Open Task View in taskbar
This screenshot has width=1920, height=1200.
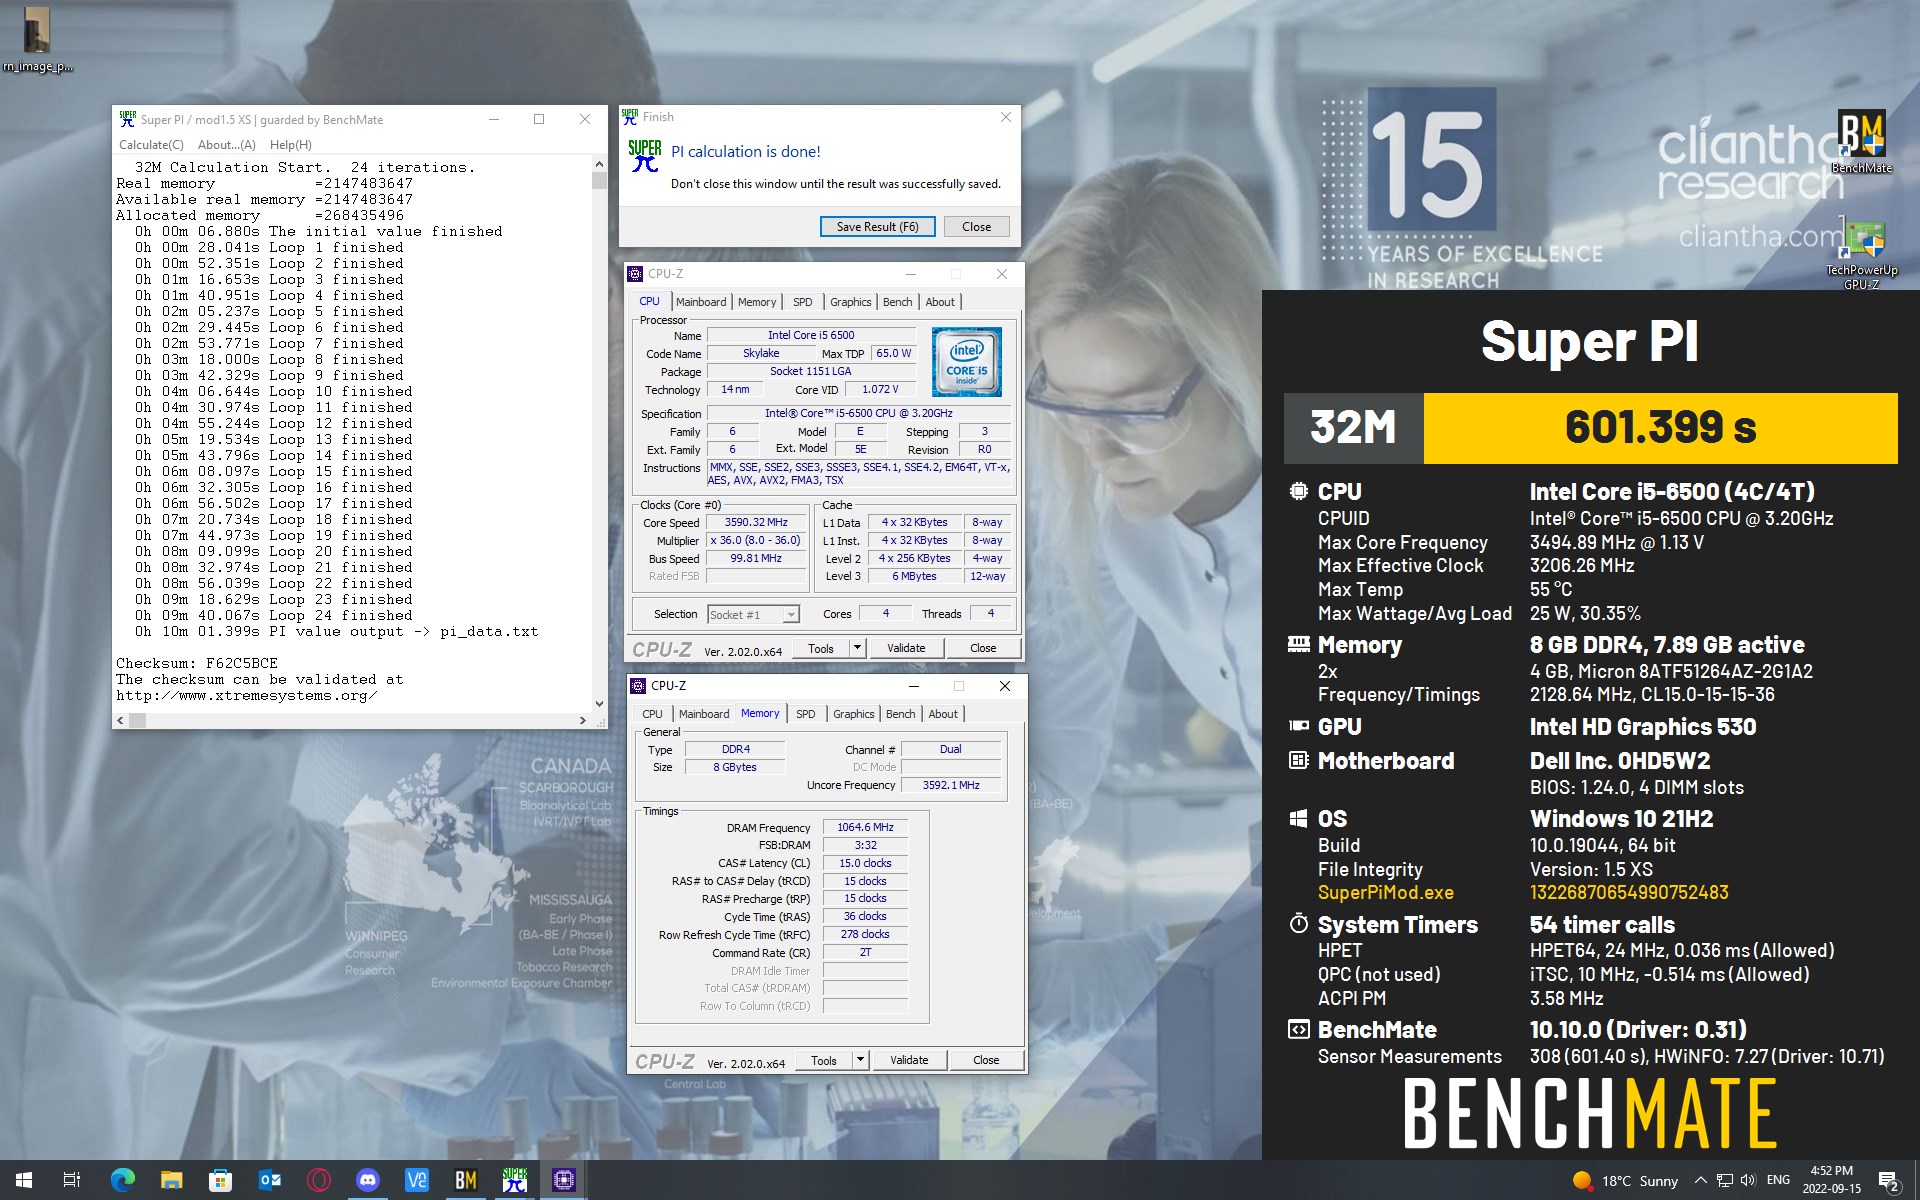[x=72, y=1180]
